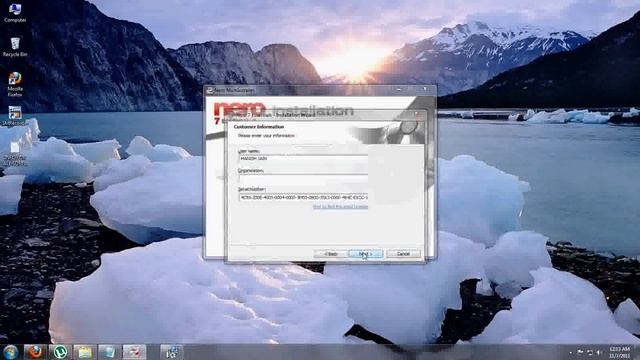Click the 'How to find the serial number' link
This screenshot has height=360, width=640.
click(x=340, y=207)
